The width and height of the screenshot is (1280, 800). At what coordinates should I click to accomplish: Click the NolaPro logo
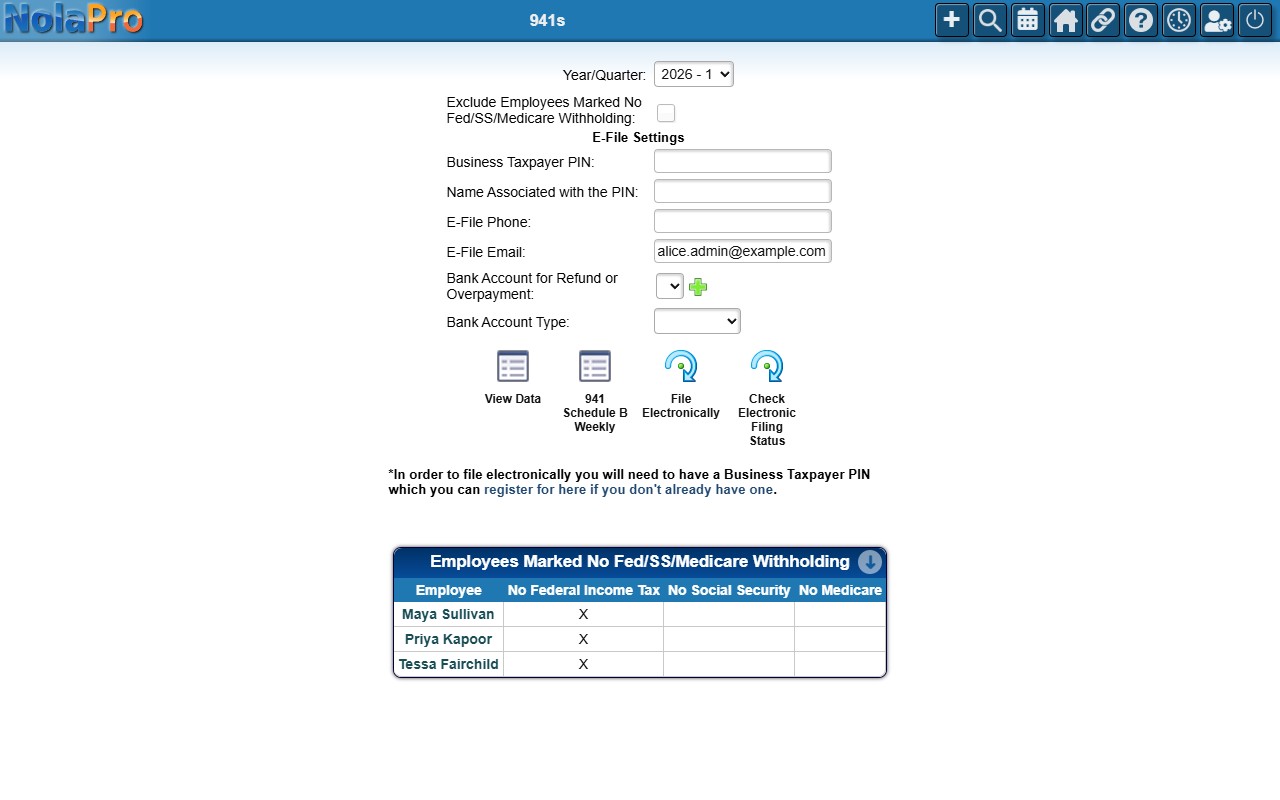point(74,19)
